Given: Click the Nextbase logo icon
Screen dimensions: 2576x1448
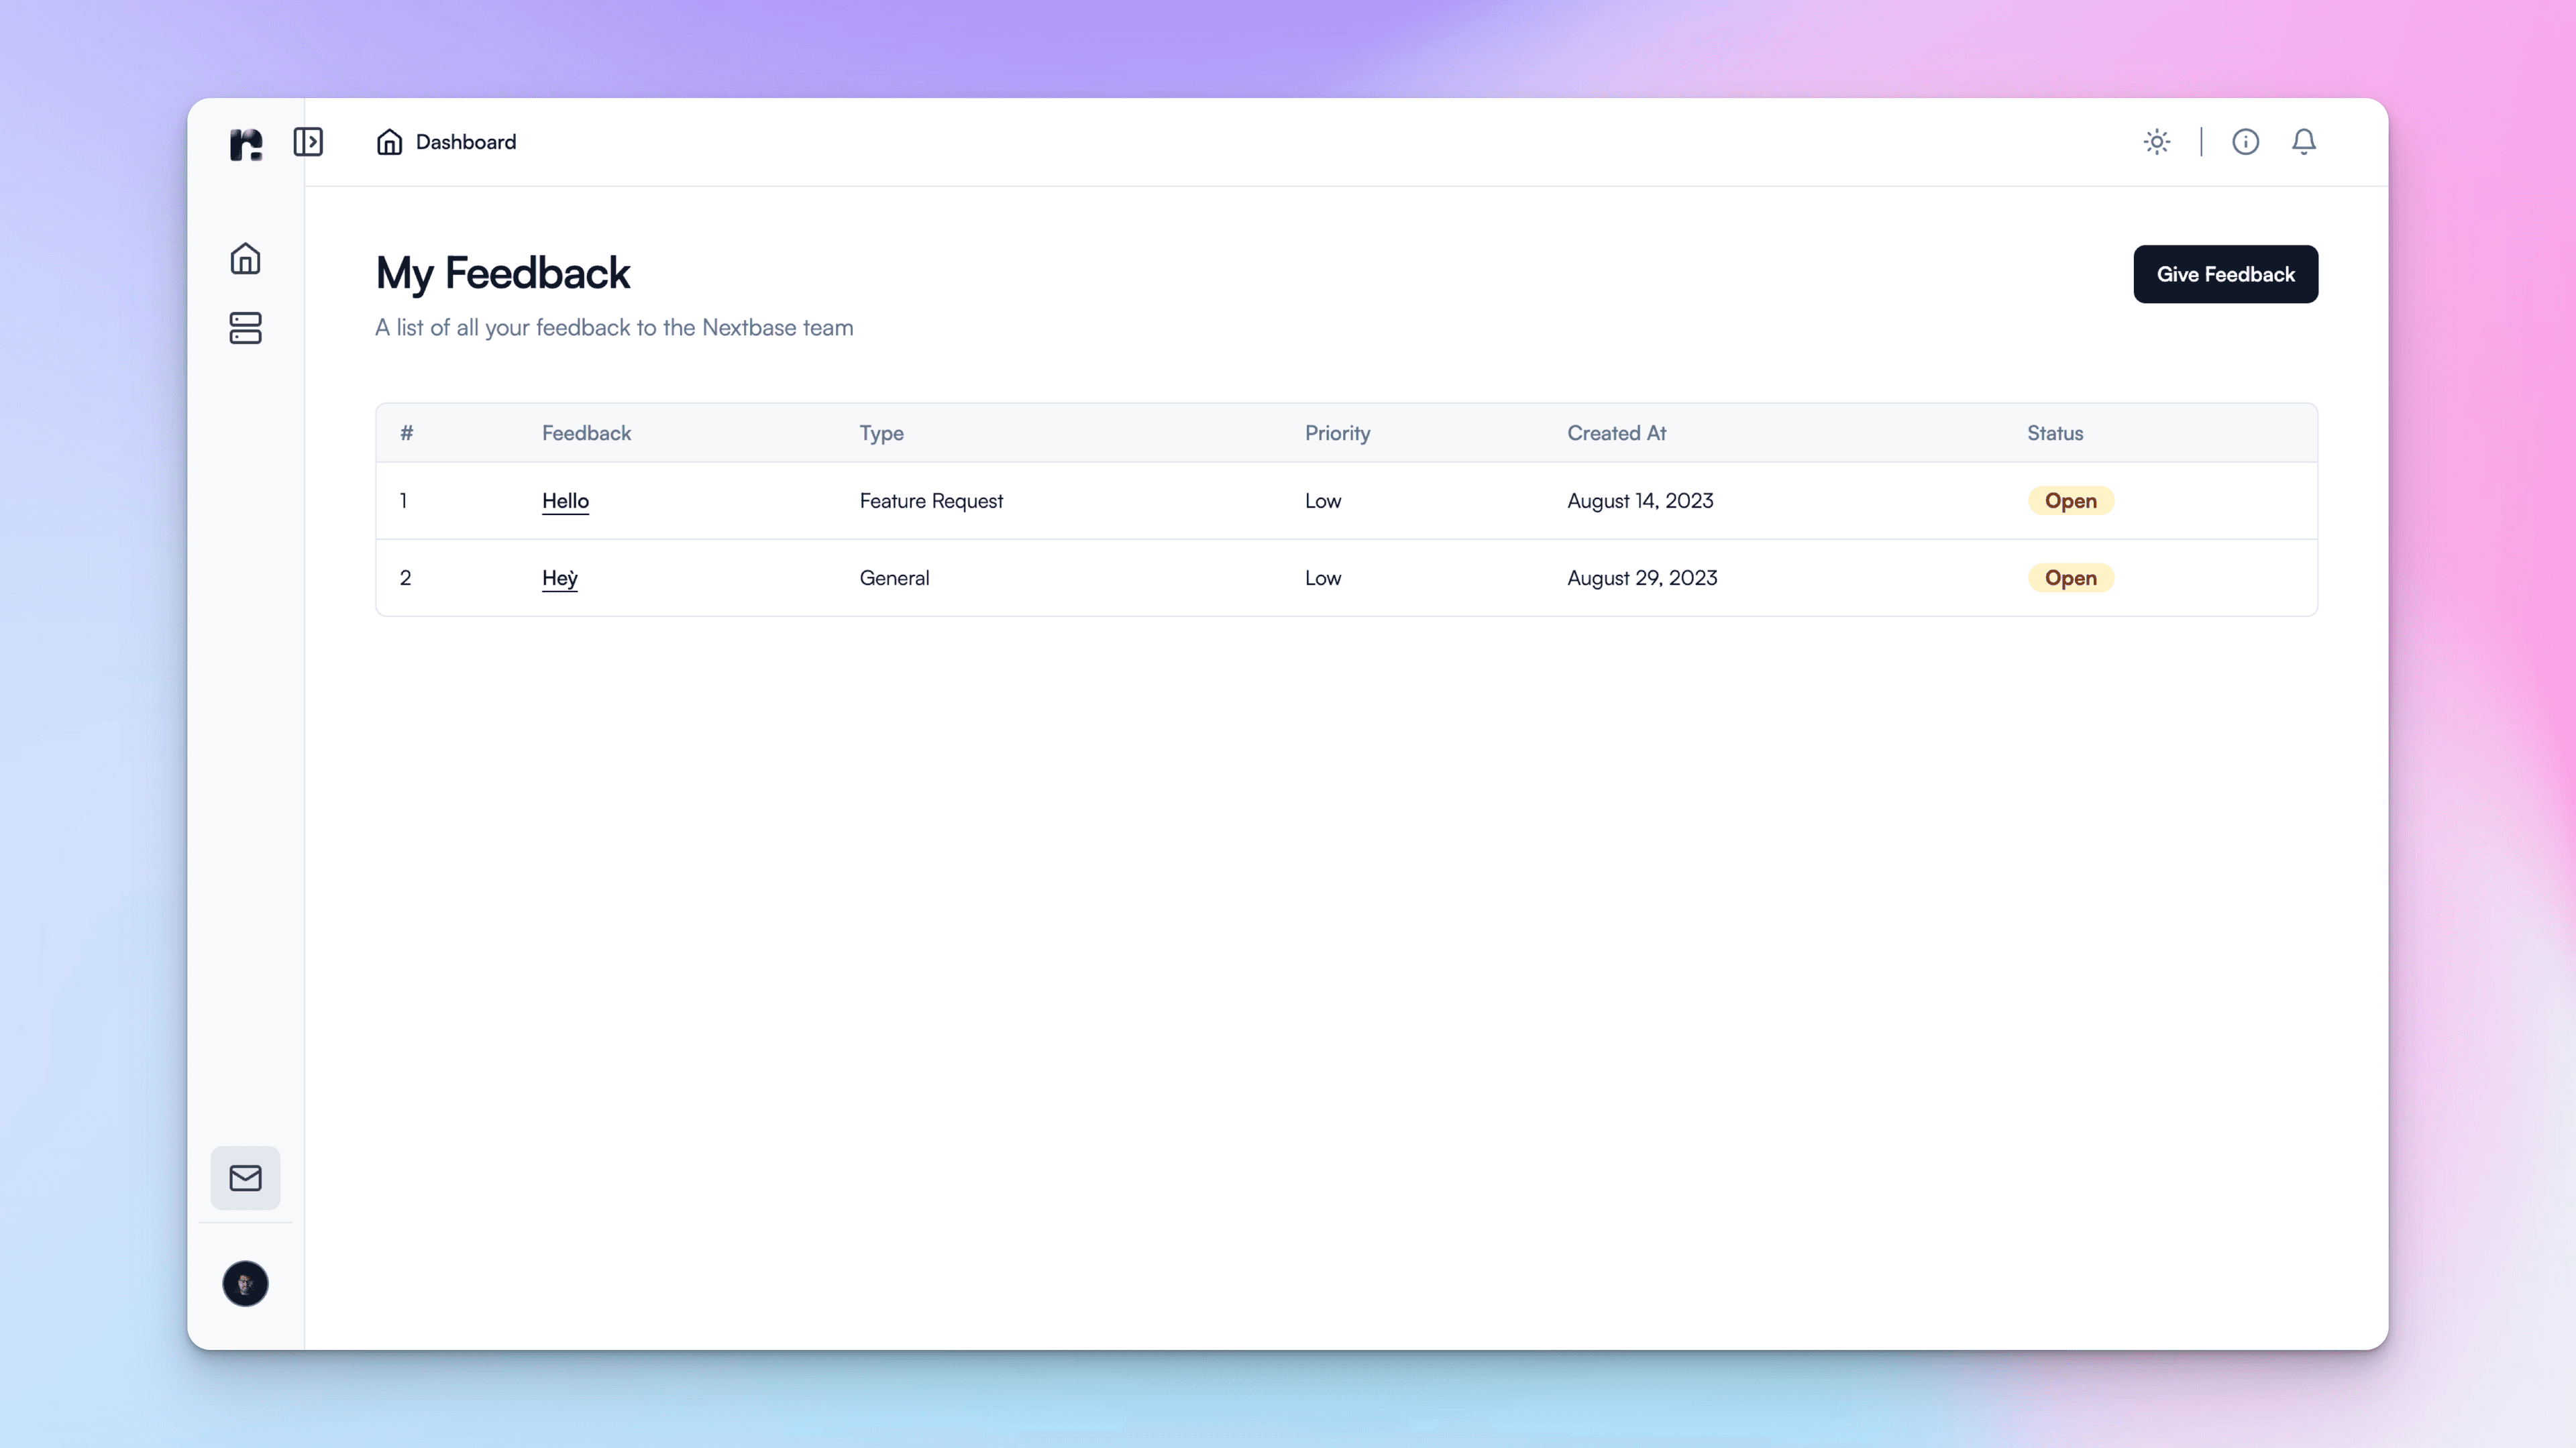Looking at the screenshot, I should coord(245,143).
